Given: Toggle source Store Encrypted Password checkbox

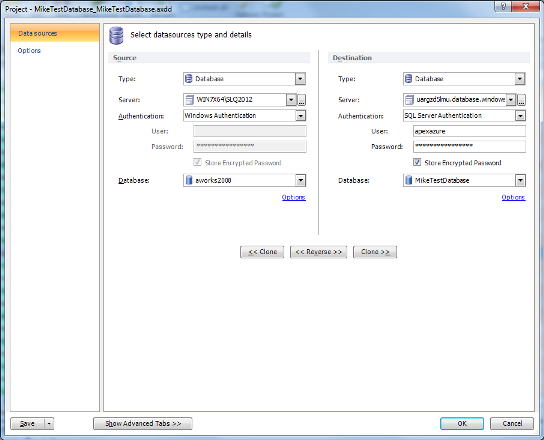Looking at the screenshot, I should click(x=197, y=162).
